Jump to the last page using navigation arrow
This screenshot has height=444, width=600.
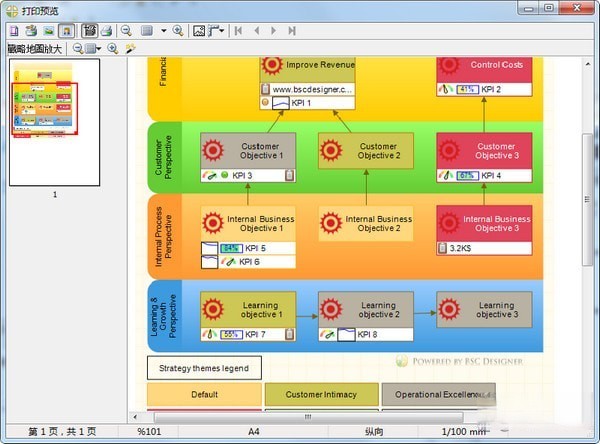(x=292, y=30)
